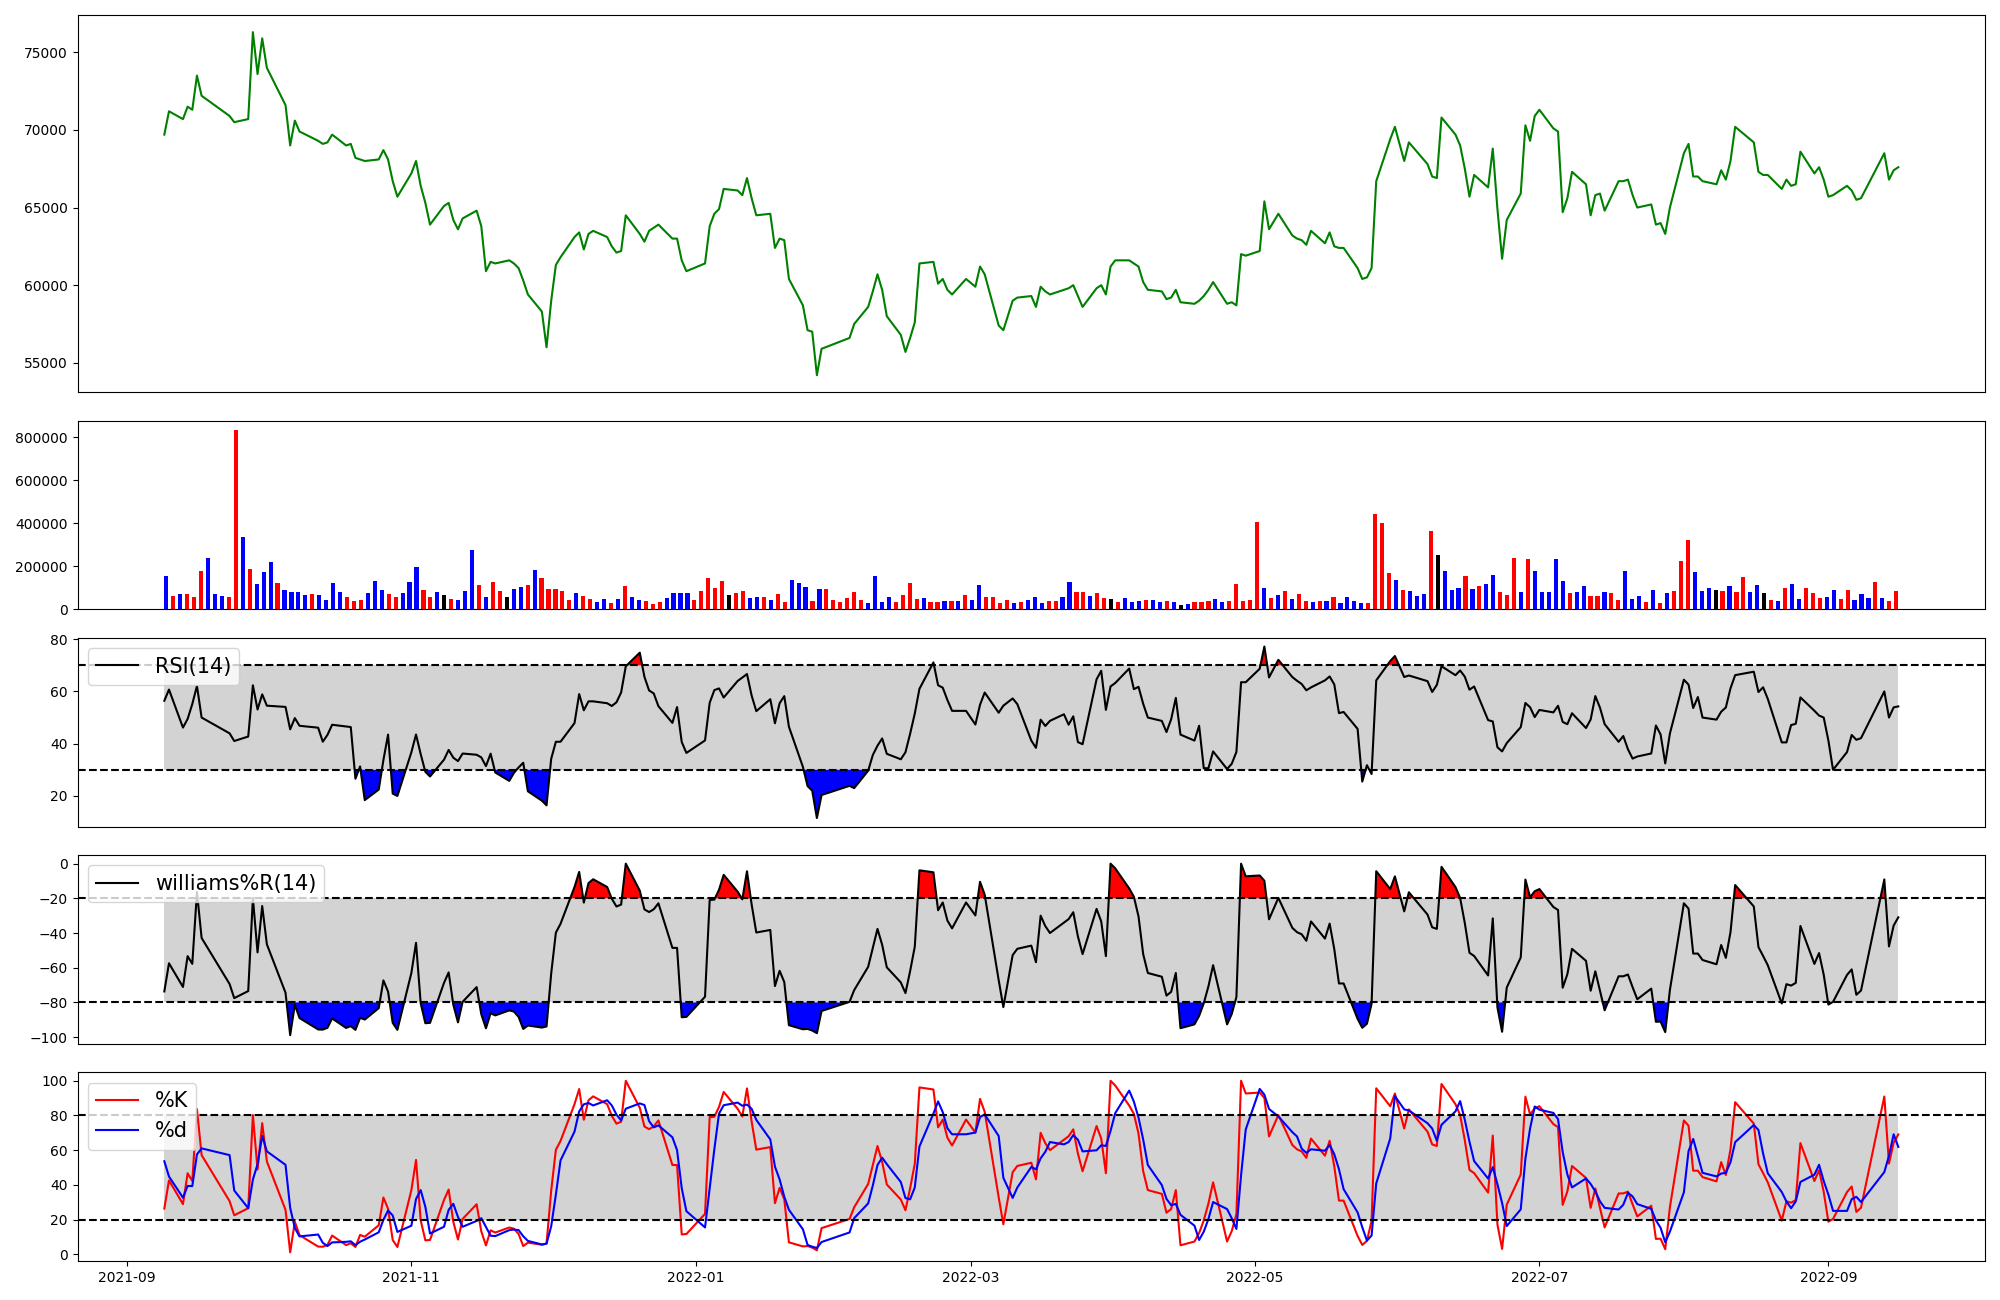The image size is (2000, 1300).
Task: Click the black RSI(14) legend line sample
Action: click(x=117, y=666)
